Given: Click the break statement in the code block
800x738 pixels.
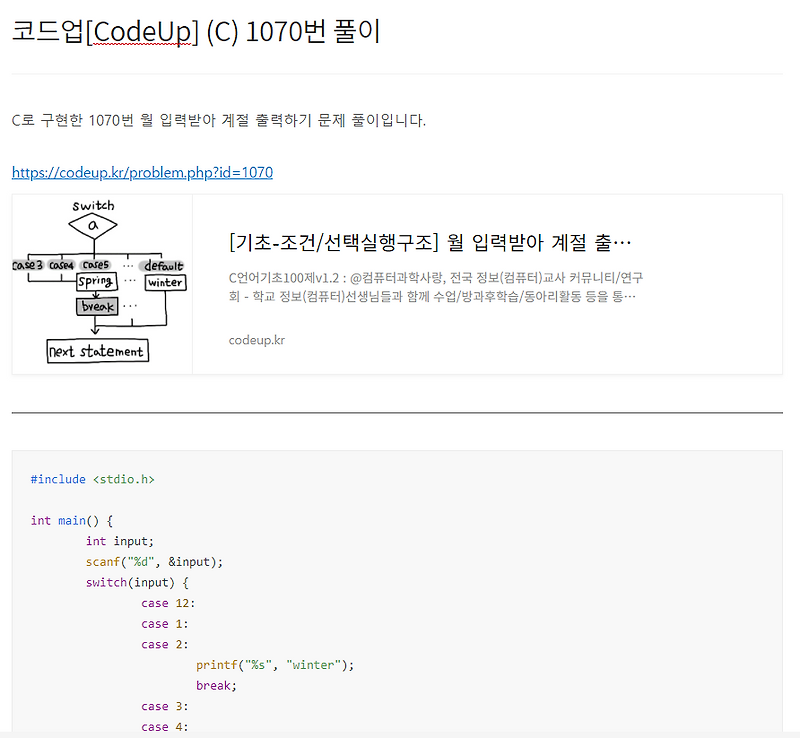Looking at the screenshot, I should tap(215, 685).
